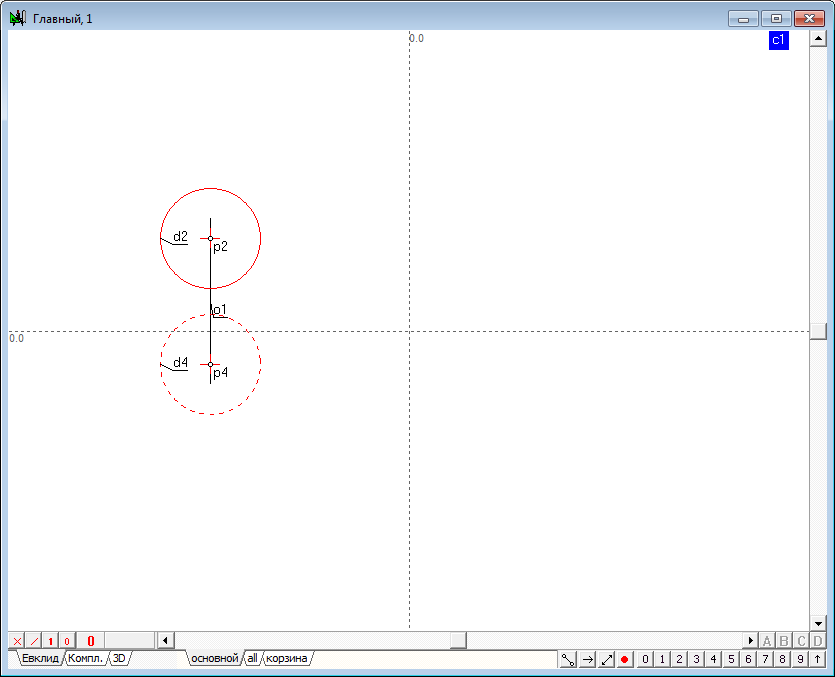Image resolution: width=835 pixels, height=677 pixels.
Task: Select point p2 at circle center
Action: 210,238
